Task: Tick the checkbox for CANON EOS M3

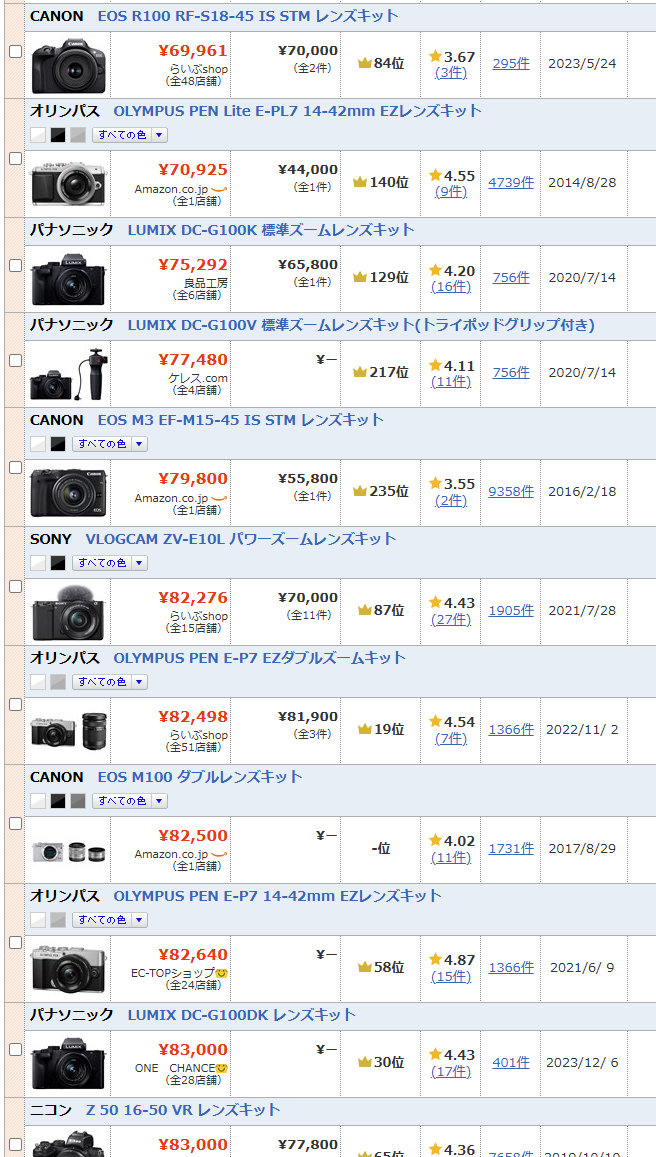Action: point(15,467)
